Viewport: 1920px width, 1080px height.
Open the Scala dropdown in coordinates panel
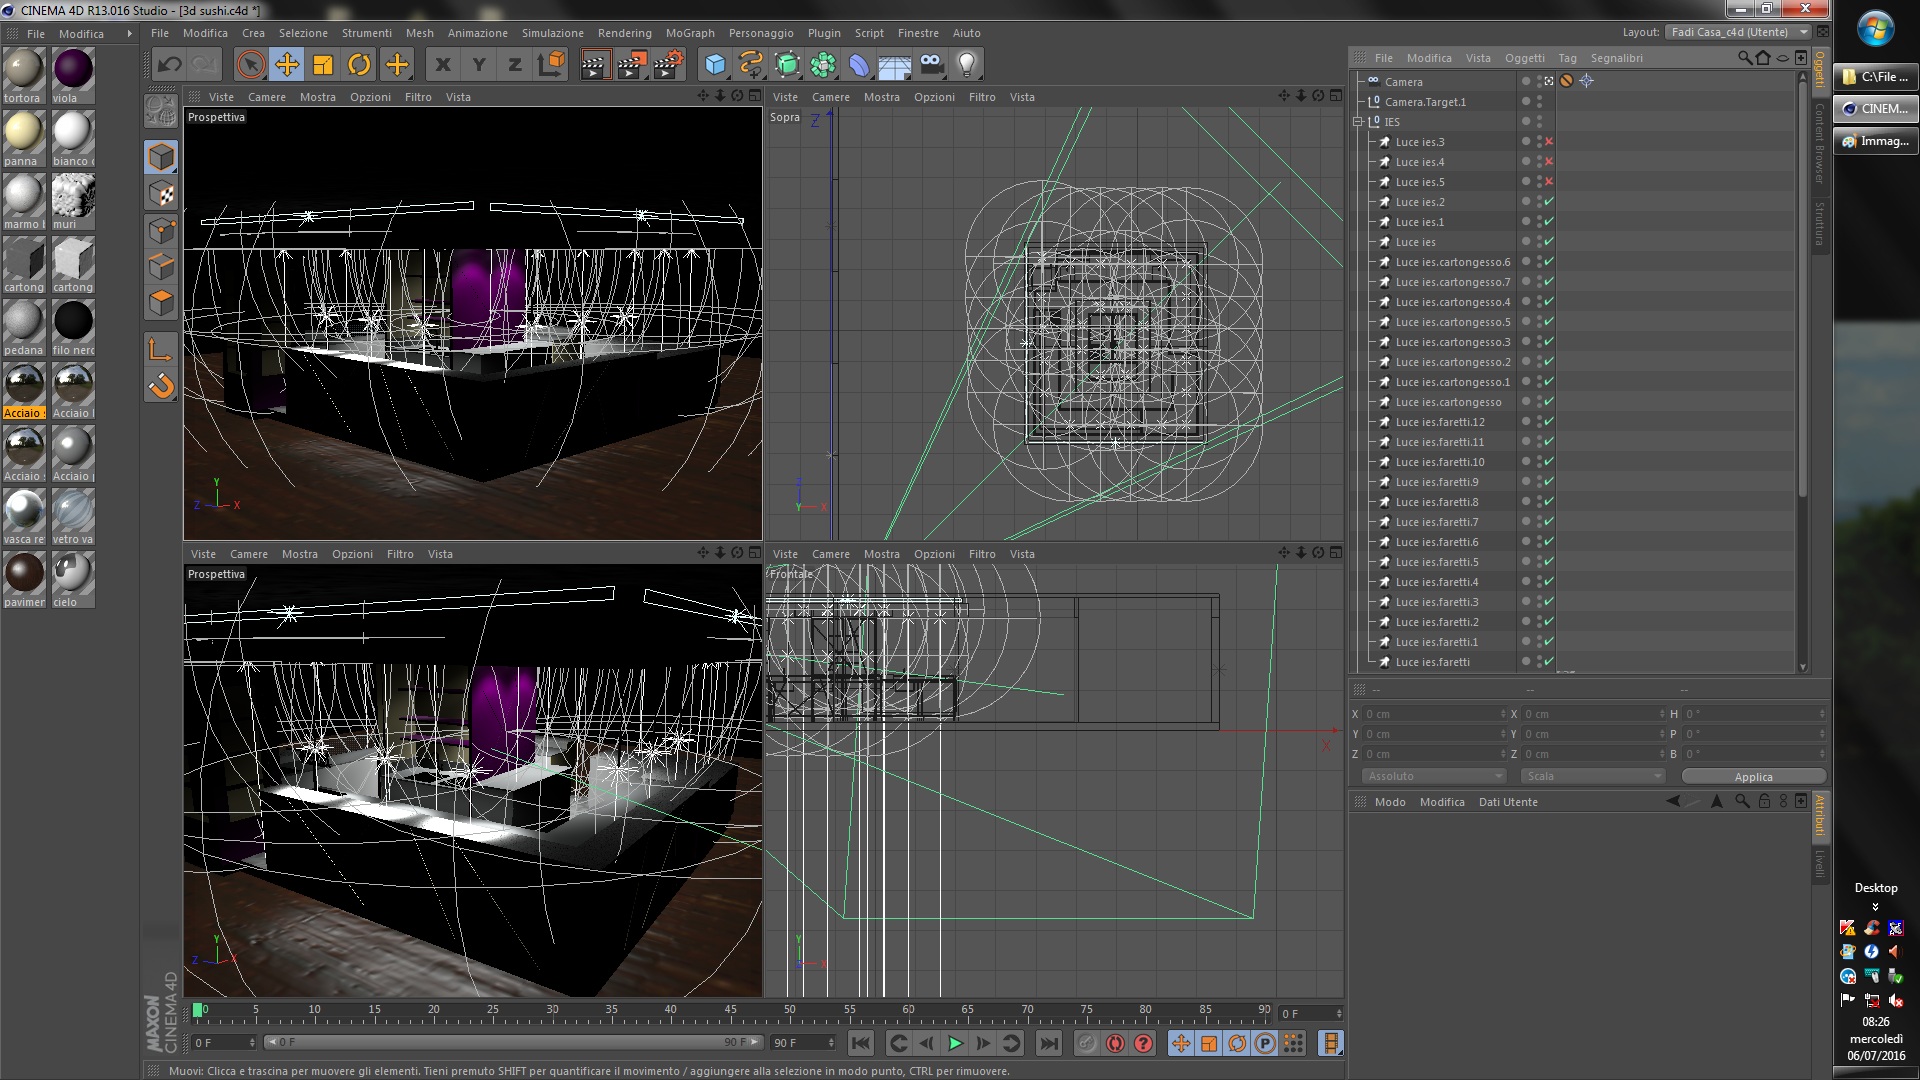[1592, 776]
